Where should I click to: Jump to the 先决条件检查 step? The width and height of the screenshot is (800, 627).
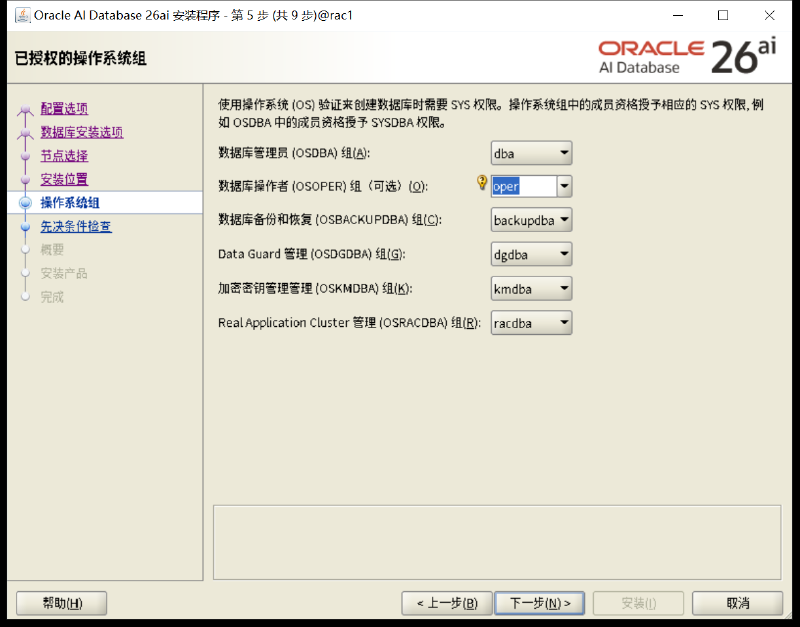click(x=76, y=226)
